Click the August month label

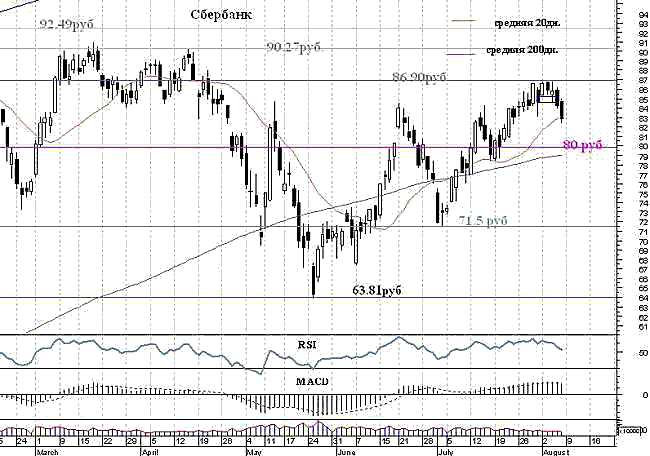pyautogui.click(x=556, y=452)
